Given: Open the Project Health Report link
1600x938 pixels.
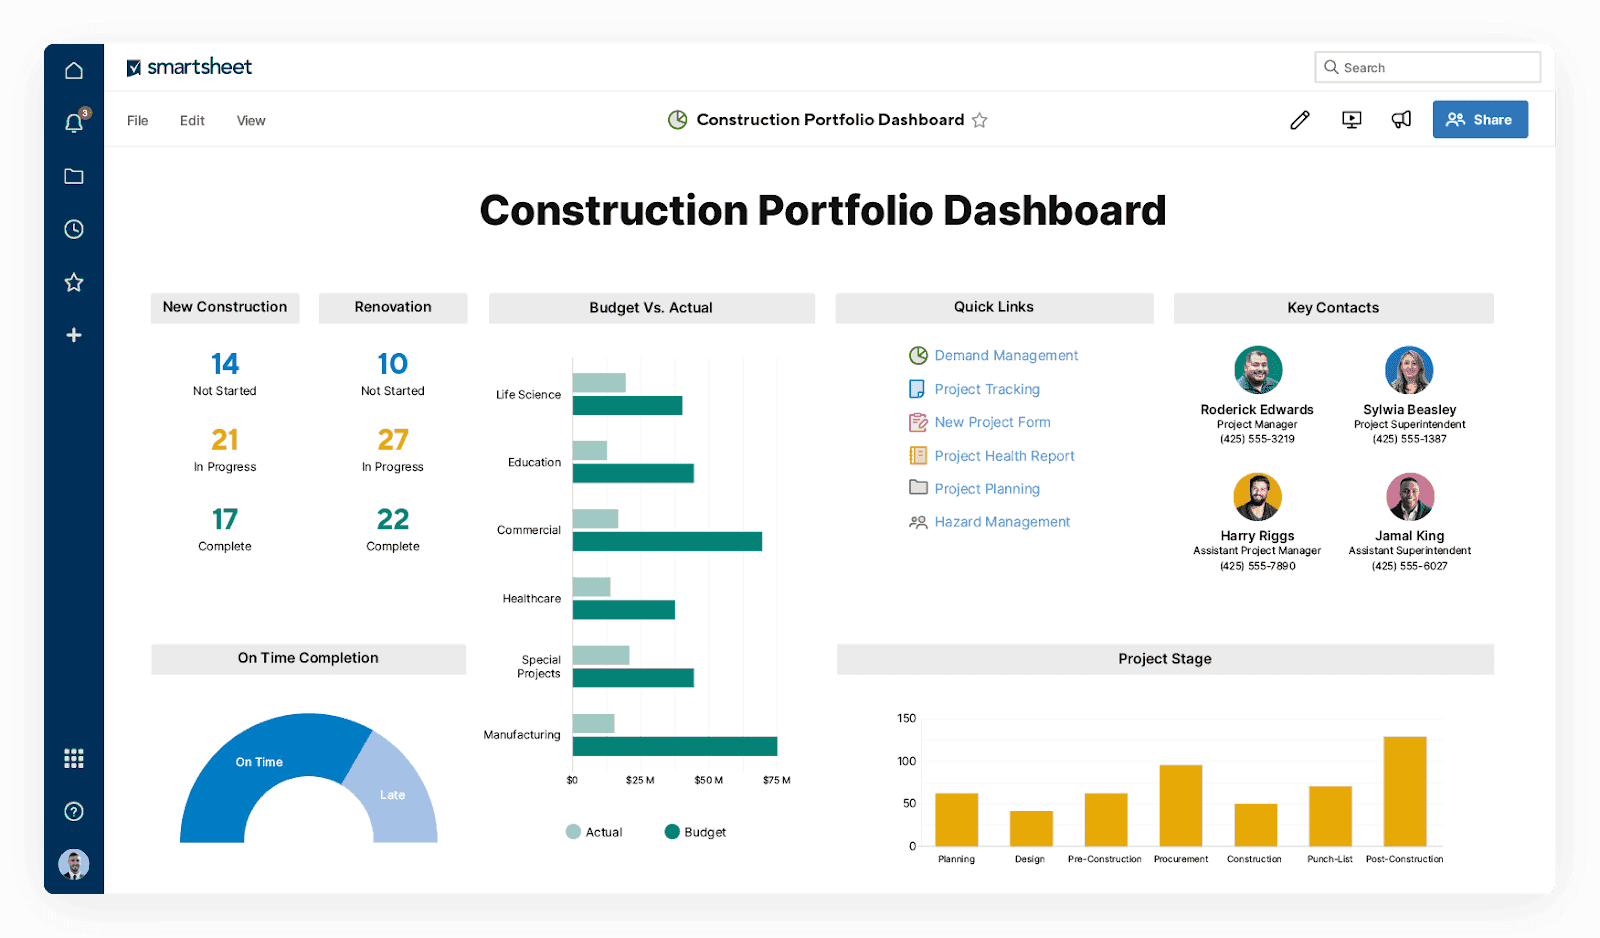Looking at the screenshot, I should (1004, 455).
